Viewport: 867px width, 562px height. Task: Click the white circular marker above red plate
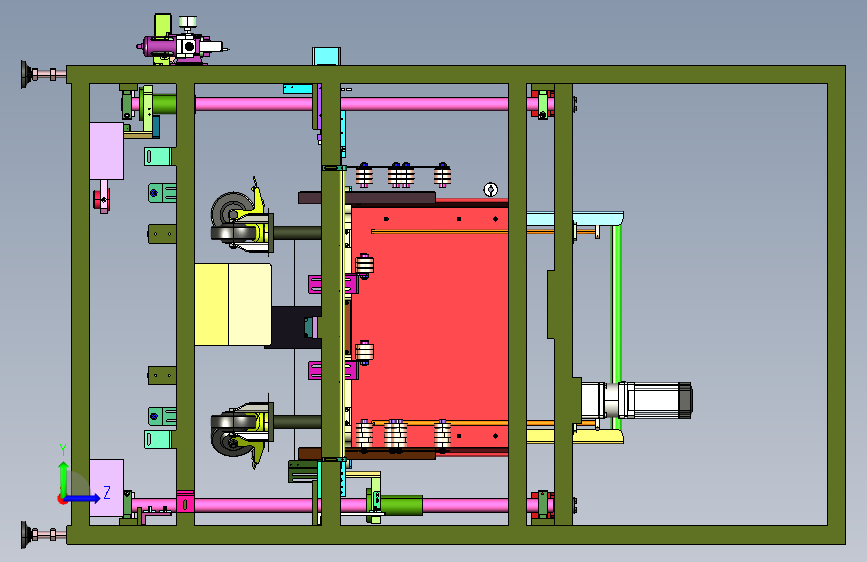490,190
